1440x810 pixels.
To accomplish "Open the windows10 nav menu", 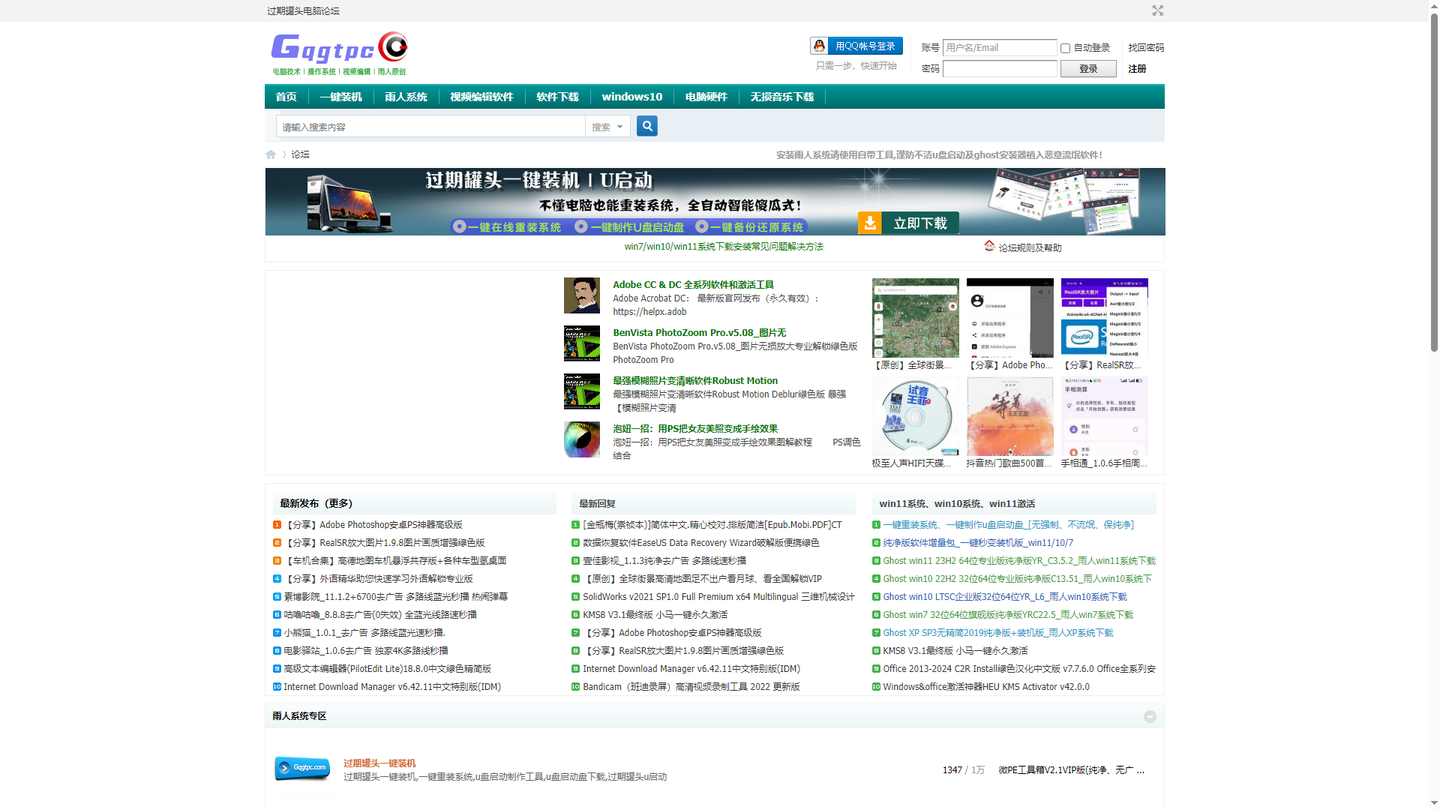I will coord(632,97).
